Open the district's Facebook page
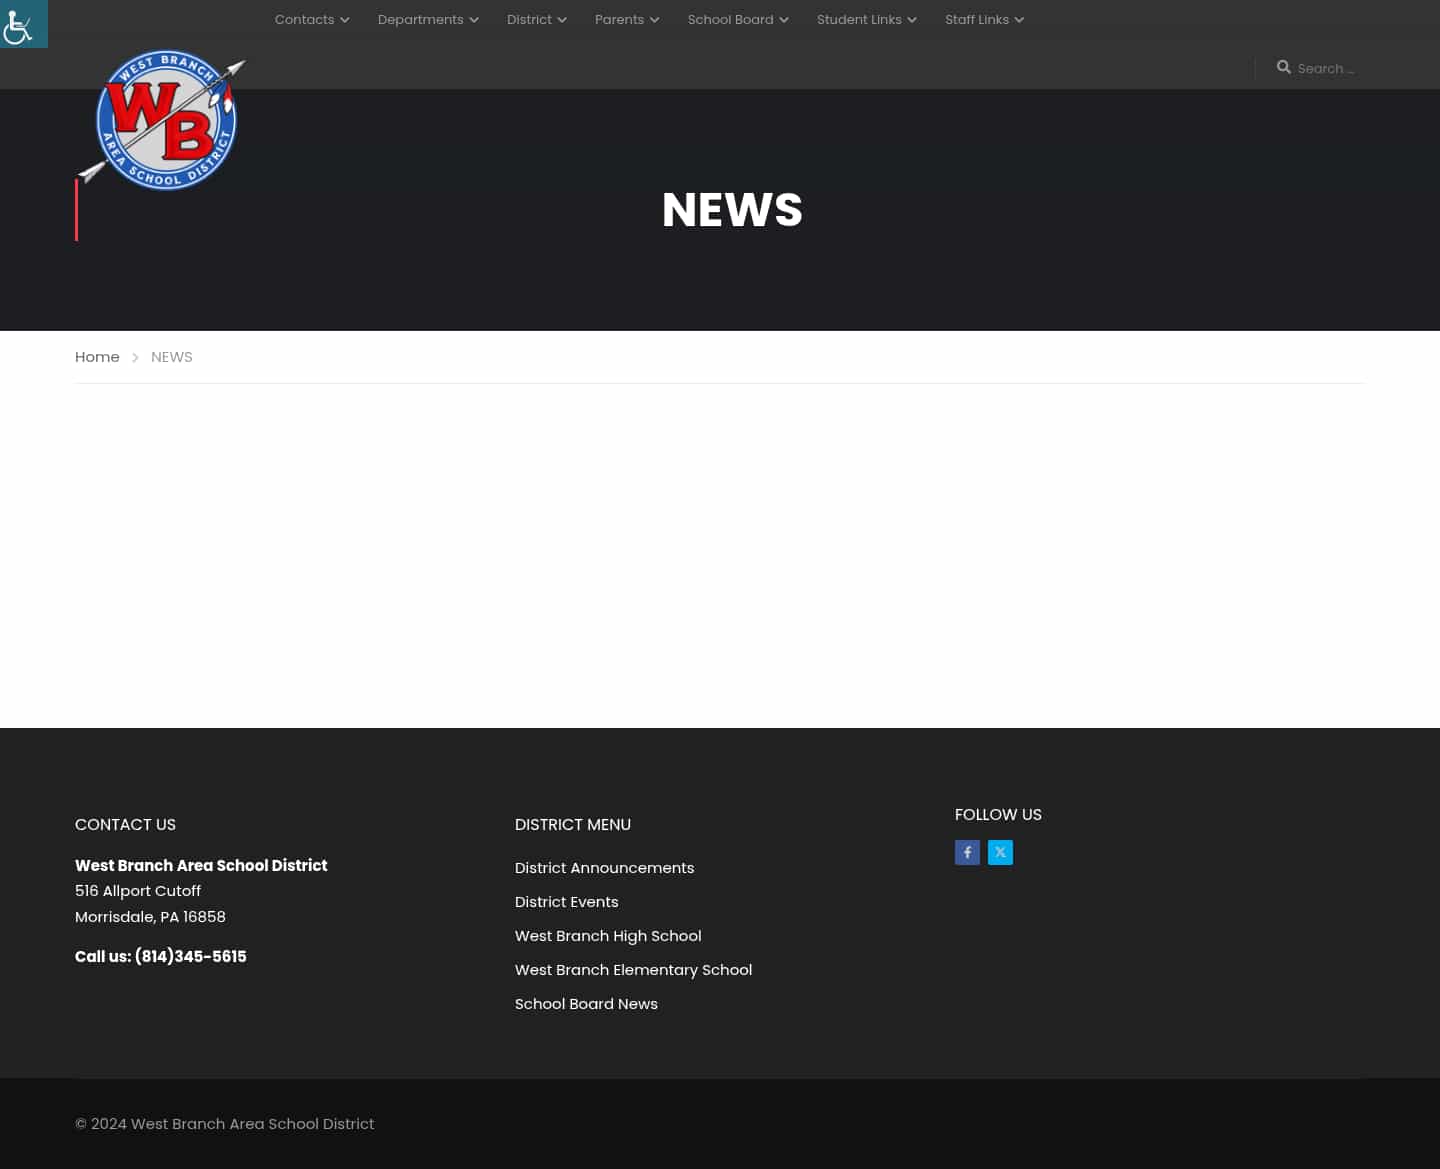 [x=967, y=852]
